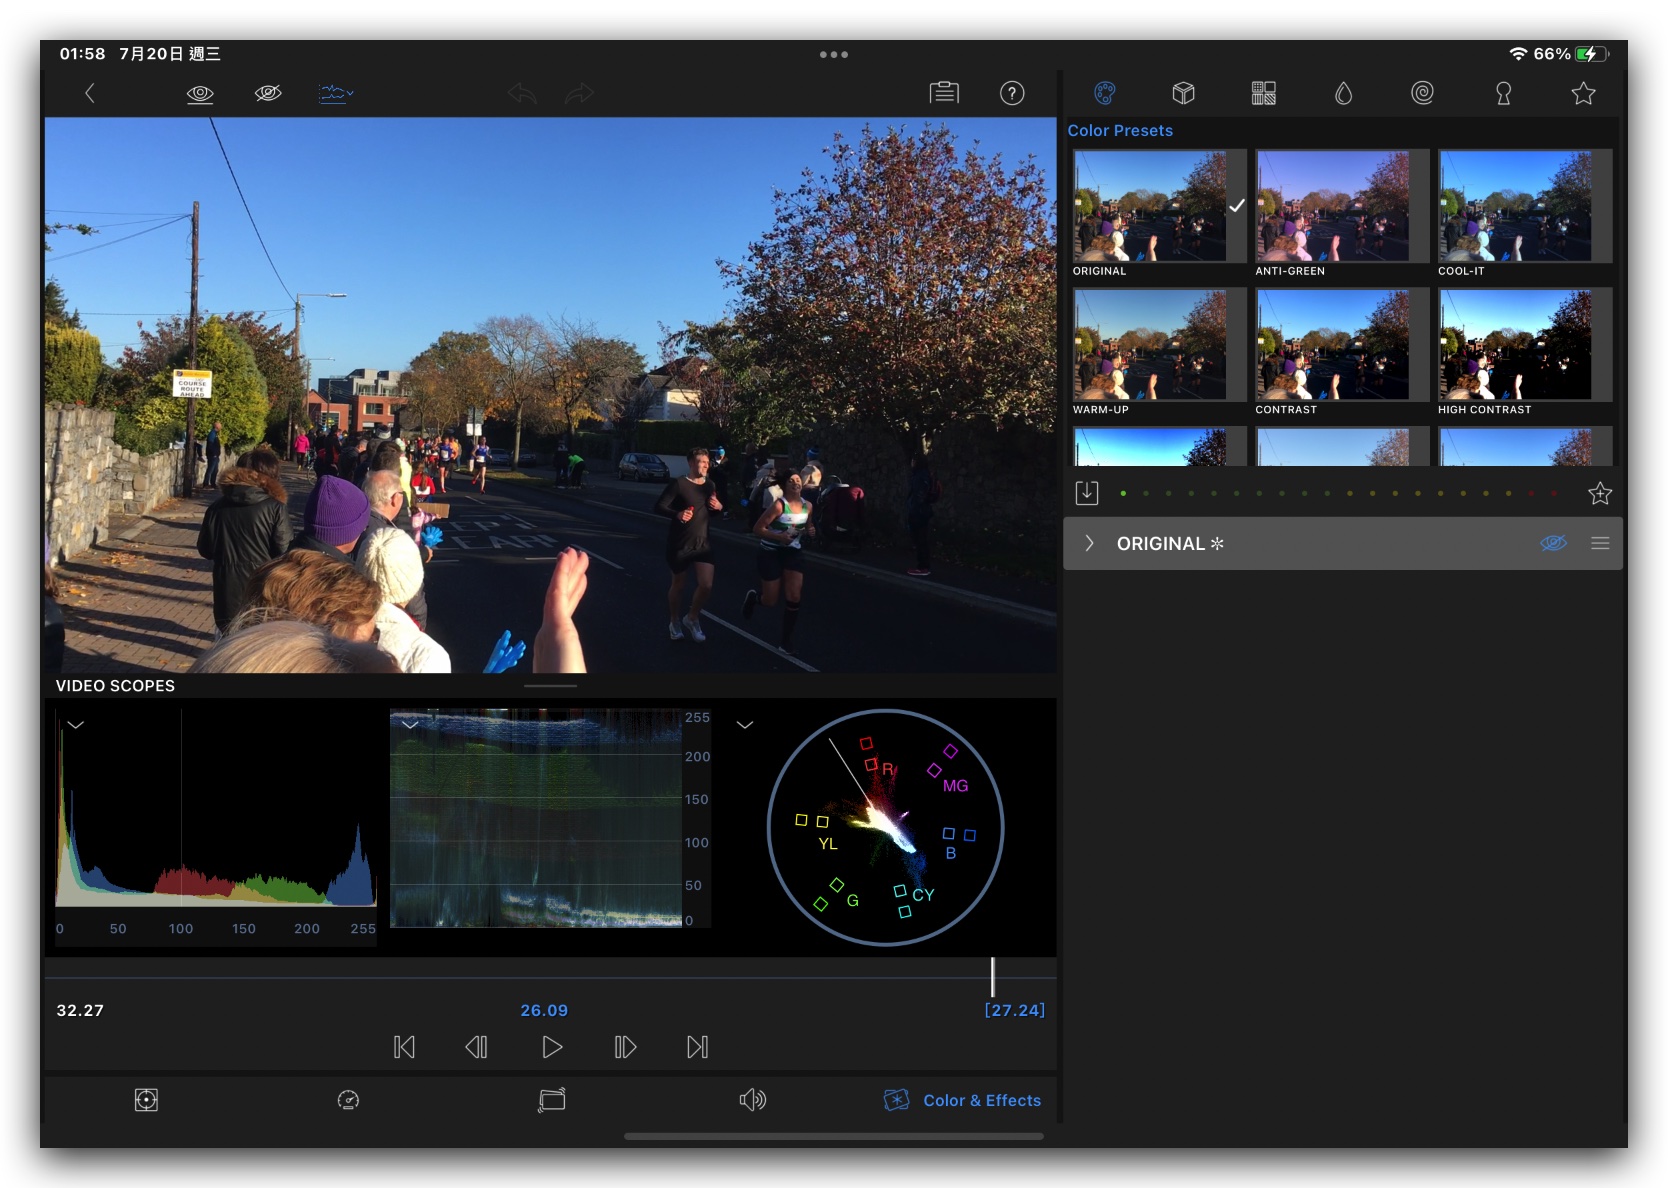This screenshot has height=1188, width=1668.
Task: Play the video clip
Action: (x=552, y=1047)
